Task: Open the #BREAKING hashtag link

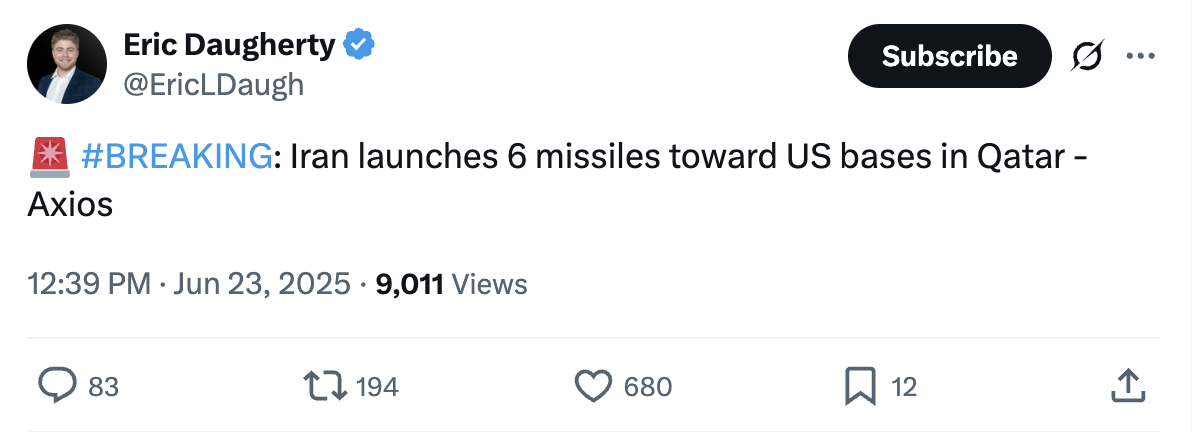Action: tap(175, 156)
